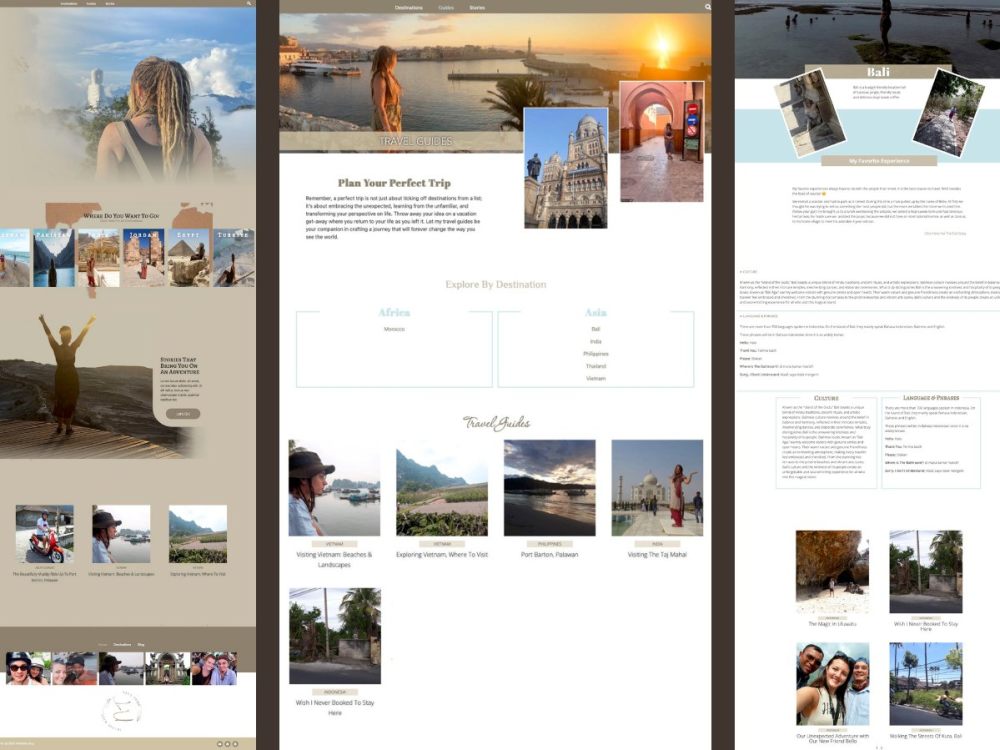Open Destinations menu in guides page header
Viewport: 1000px width, 750px height.
409,8
